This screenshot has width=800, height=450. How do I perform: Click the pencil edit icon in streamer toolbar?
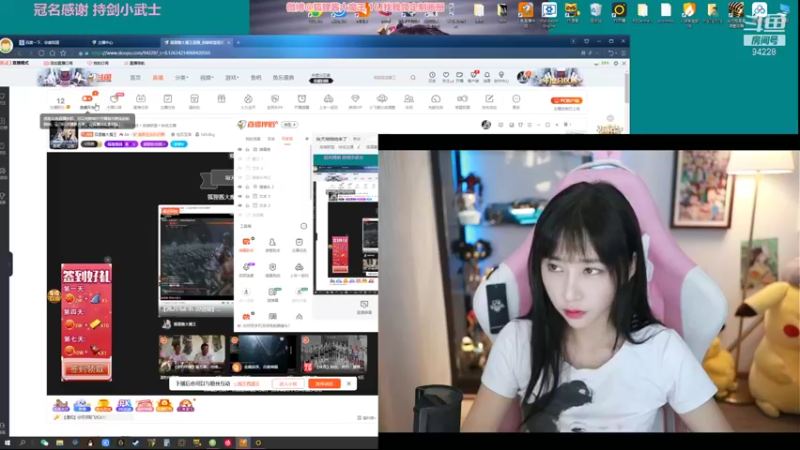coord(489,98)
